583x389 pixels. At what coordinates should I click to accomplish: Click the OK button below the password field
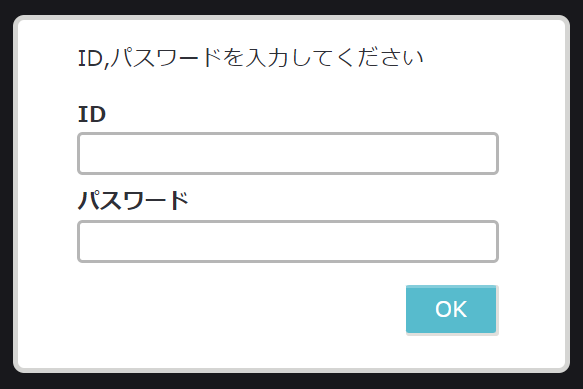451,309
